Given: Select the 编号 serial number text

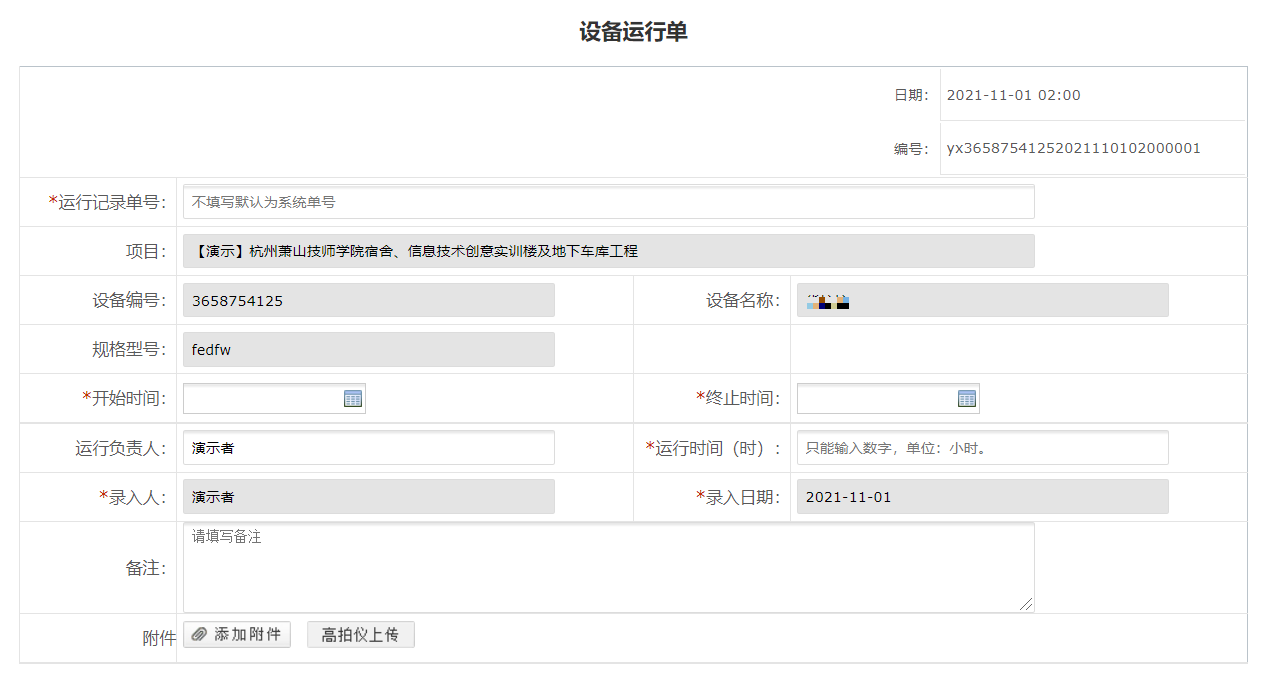Looking at the screenshot, I should 1073,148.
